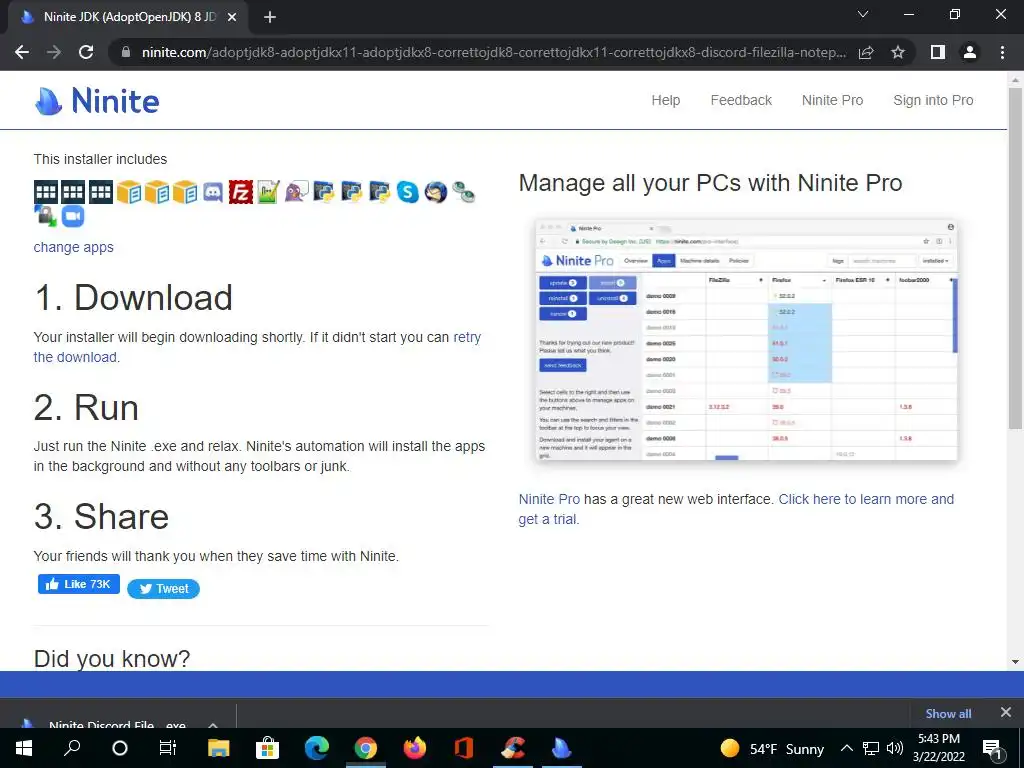
Task: Open Microsoft Store from taskbar
Action: [268, 748]
